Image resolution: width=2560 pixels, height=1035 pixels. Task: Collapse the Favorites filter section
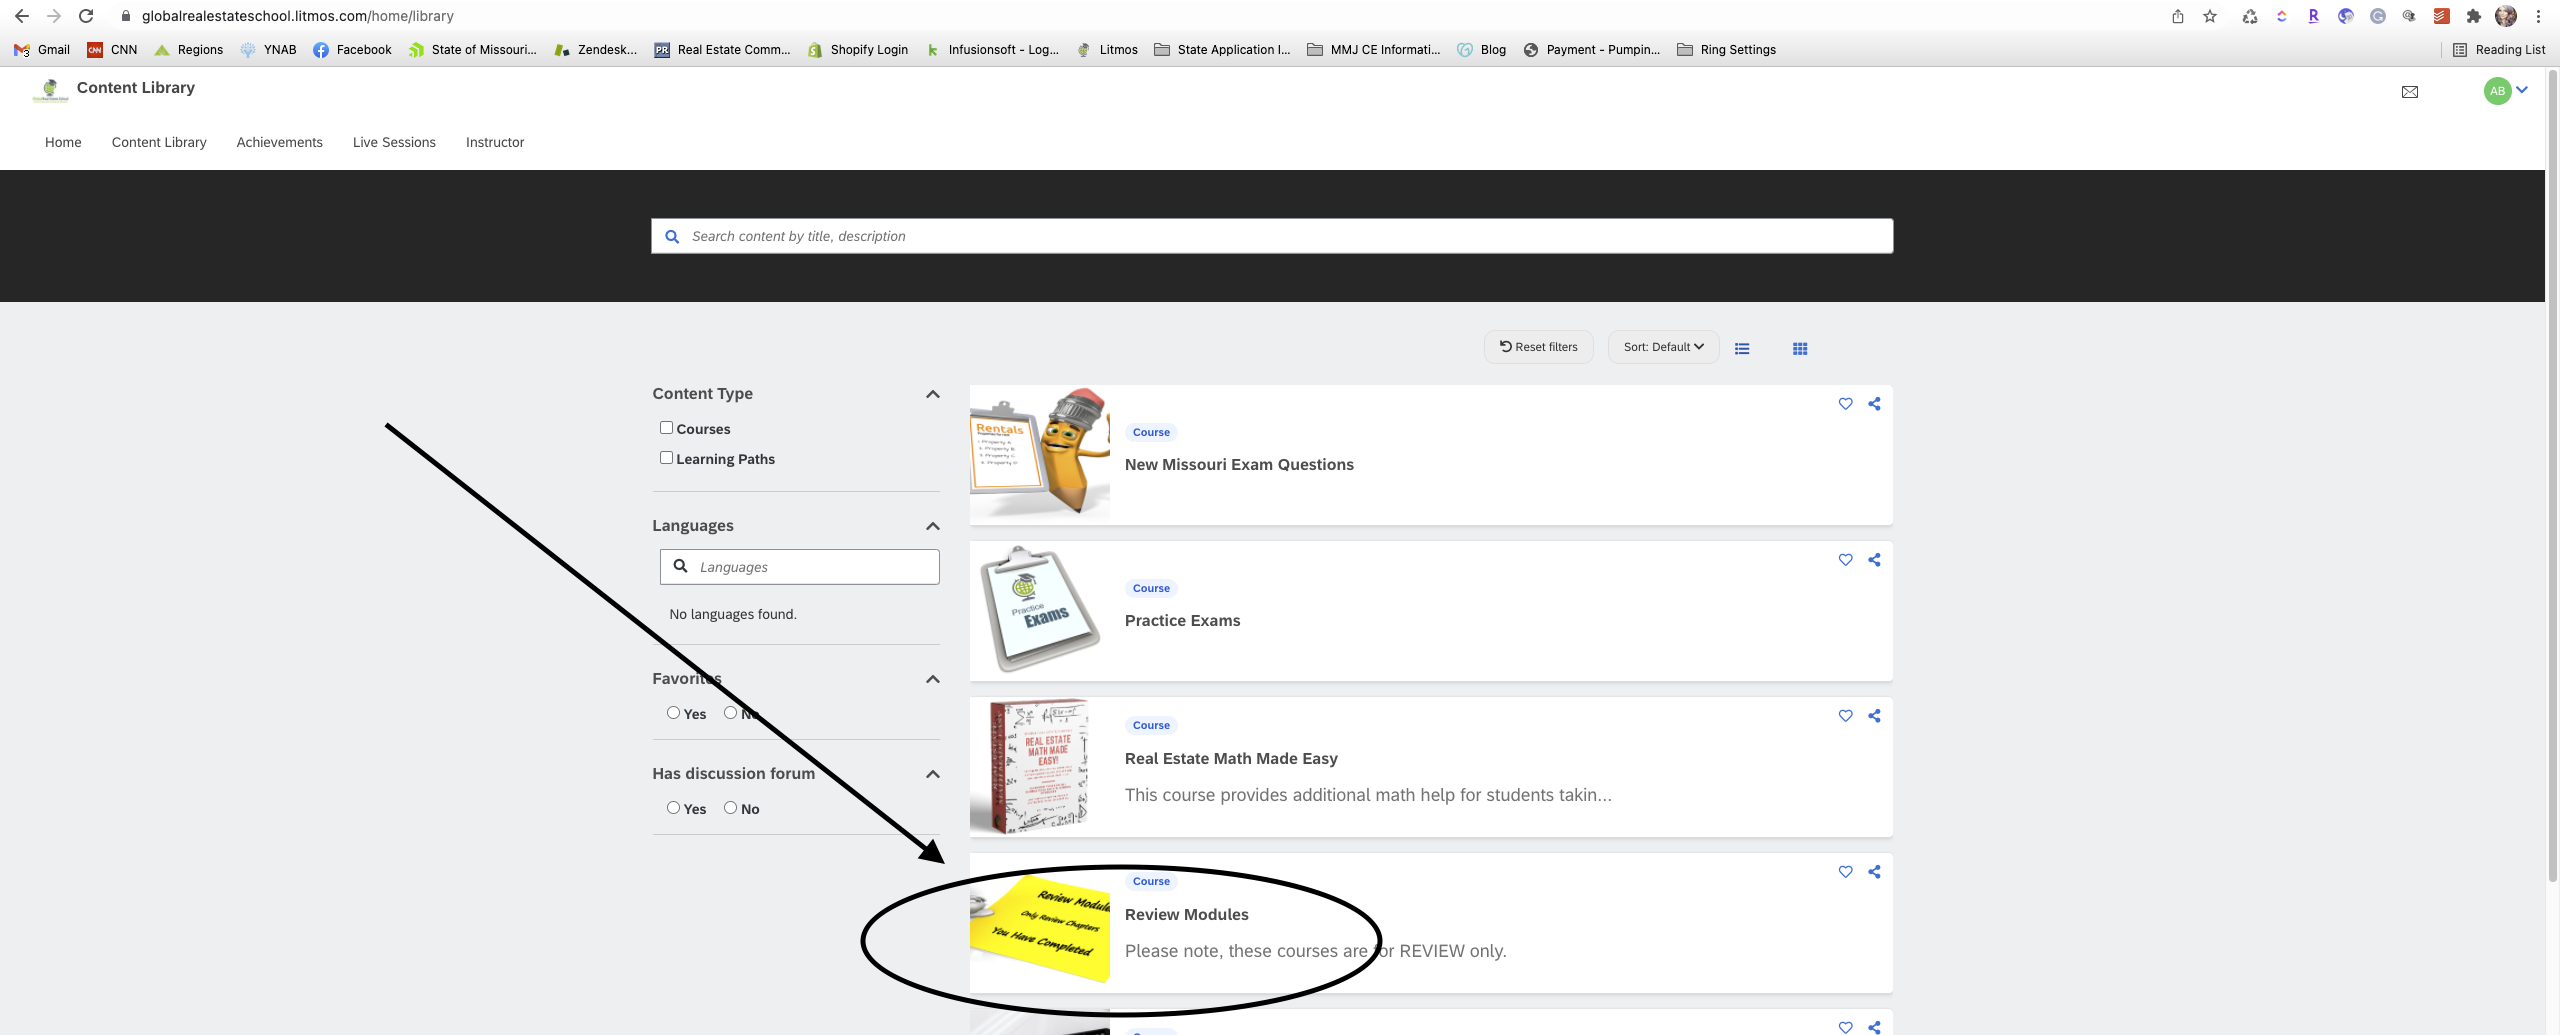click(933, 679)
